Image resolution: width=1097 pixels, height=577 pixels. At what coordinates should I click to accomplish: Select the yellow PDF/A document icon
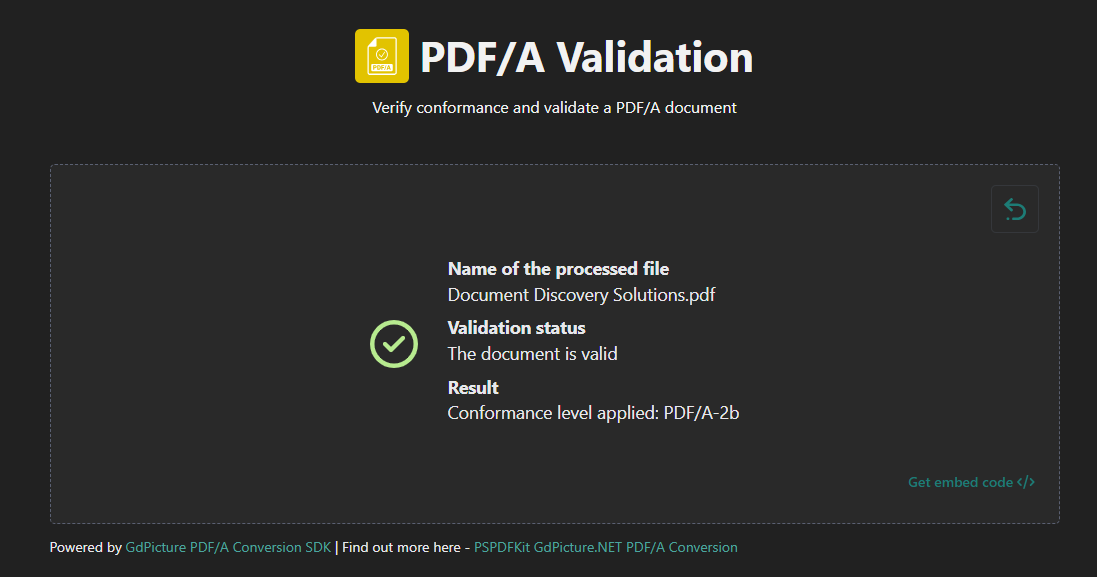pyautogui.click(x=382, y=55)
